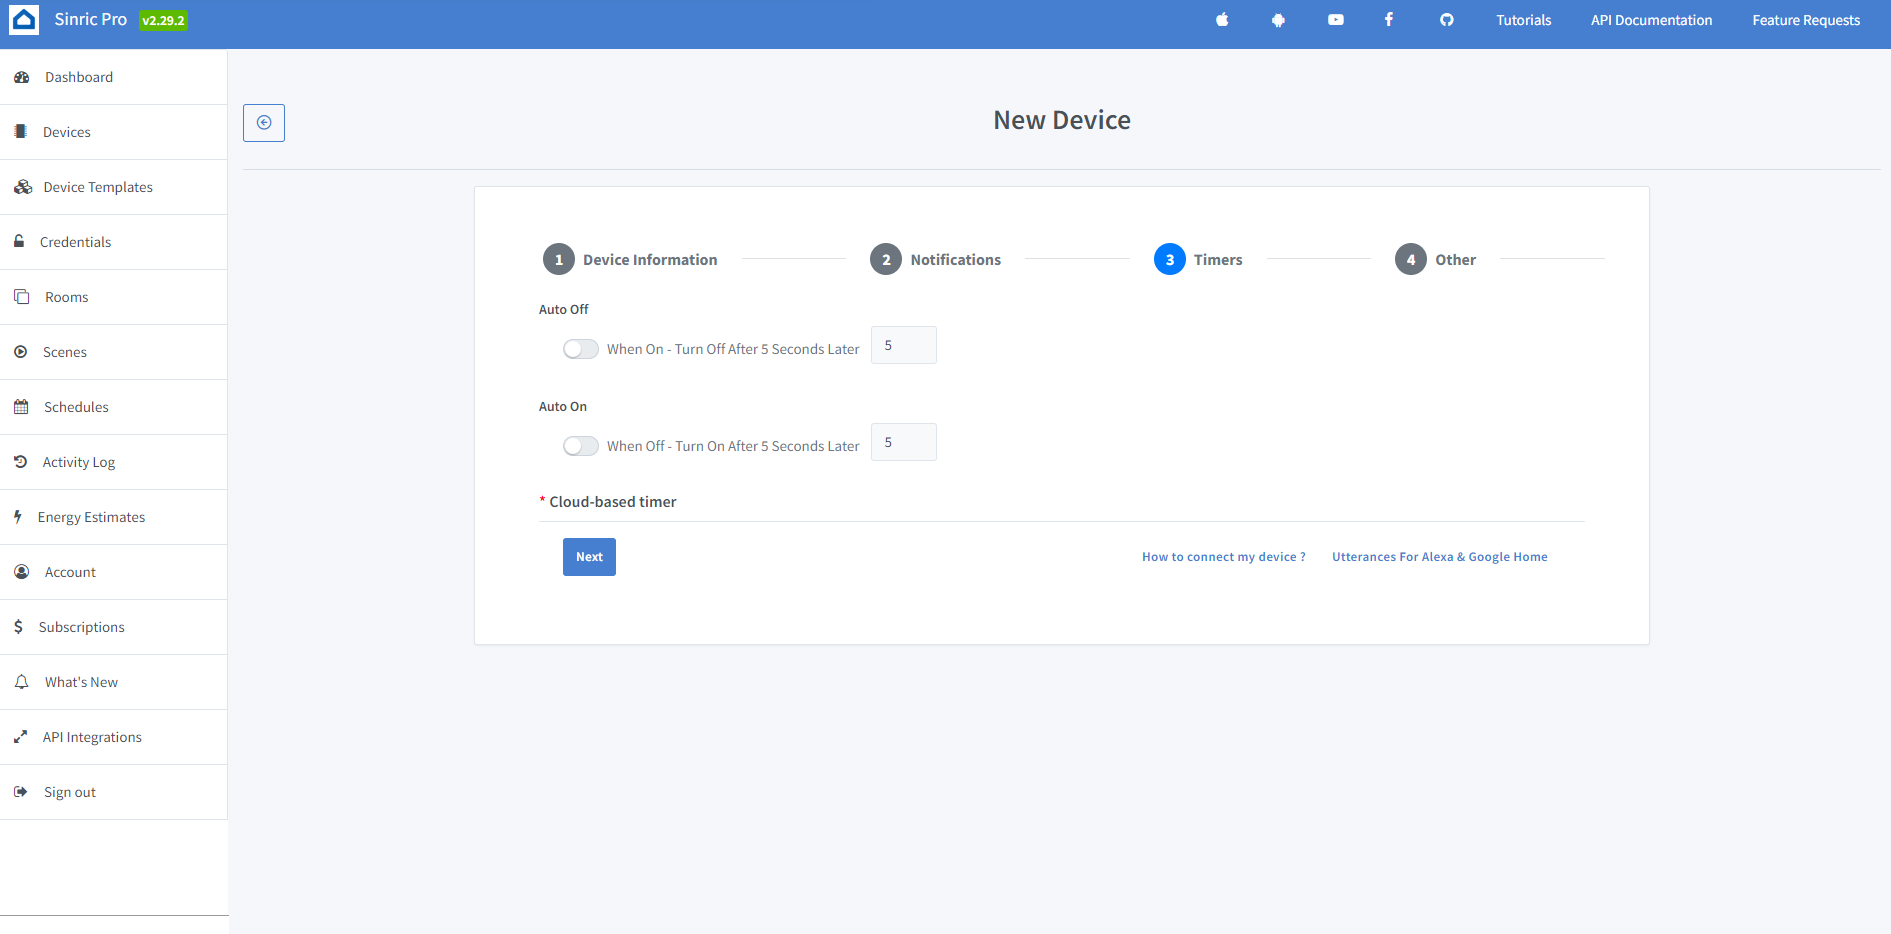Open Credentials in the sidebar
This screenshot has width=1891, height=934.
[114, 242]
